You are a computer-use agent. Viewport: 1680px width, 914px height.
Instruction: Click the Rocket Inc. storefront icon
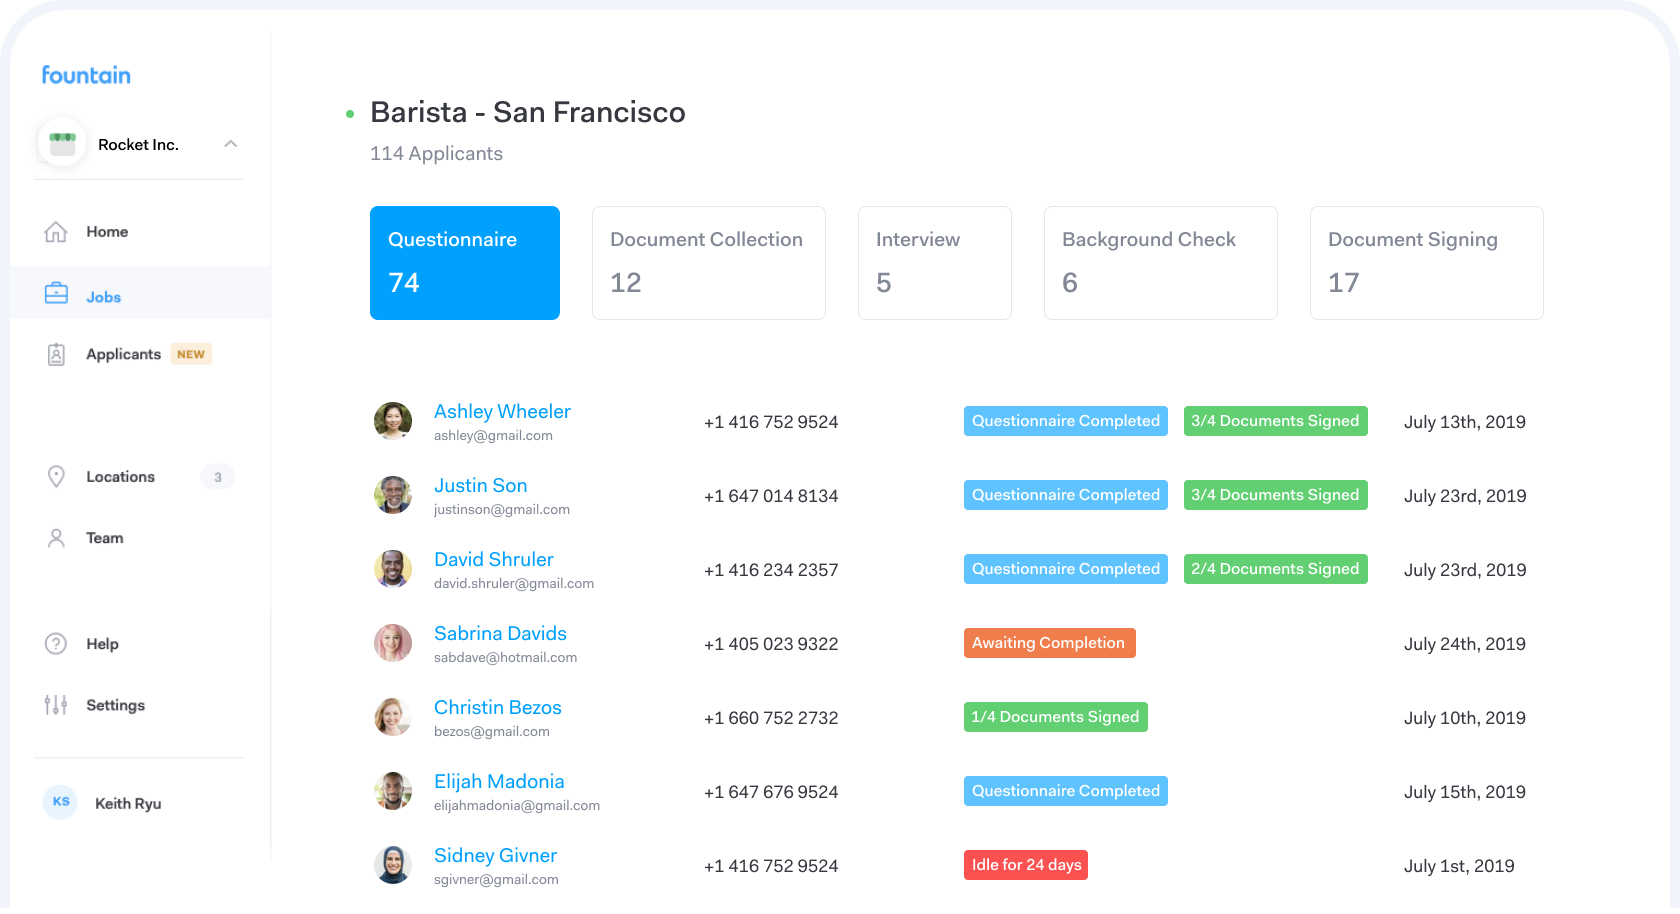point(62,144)
